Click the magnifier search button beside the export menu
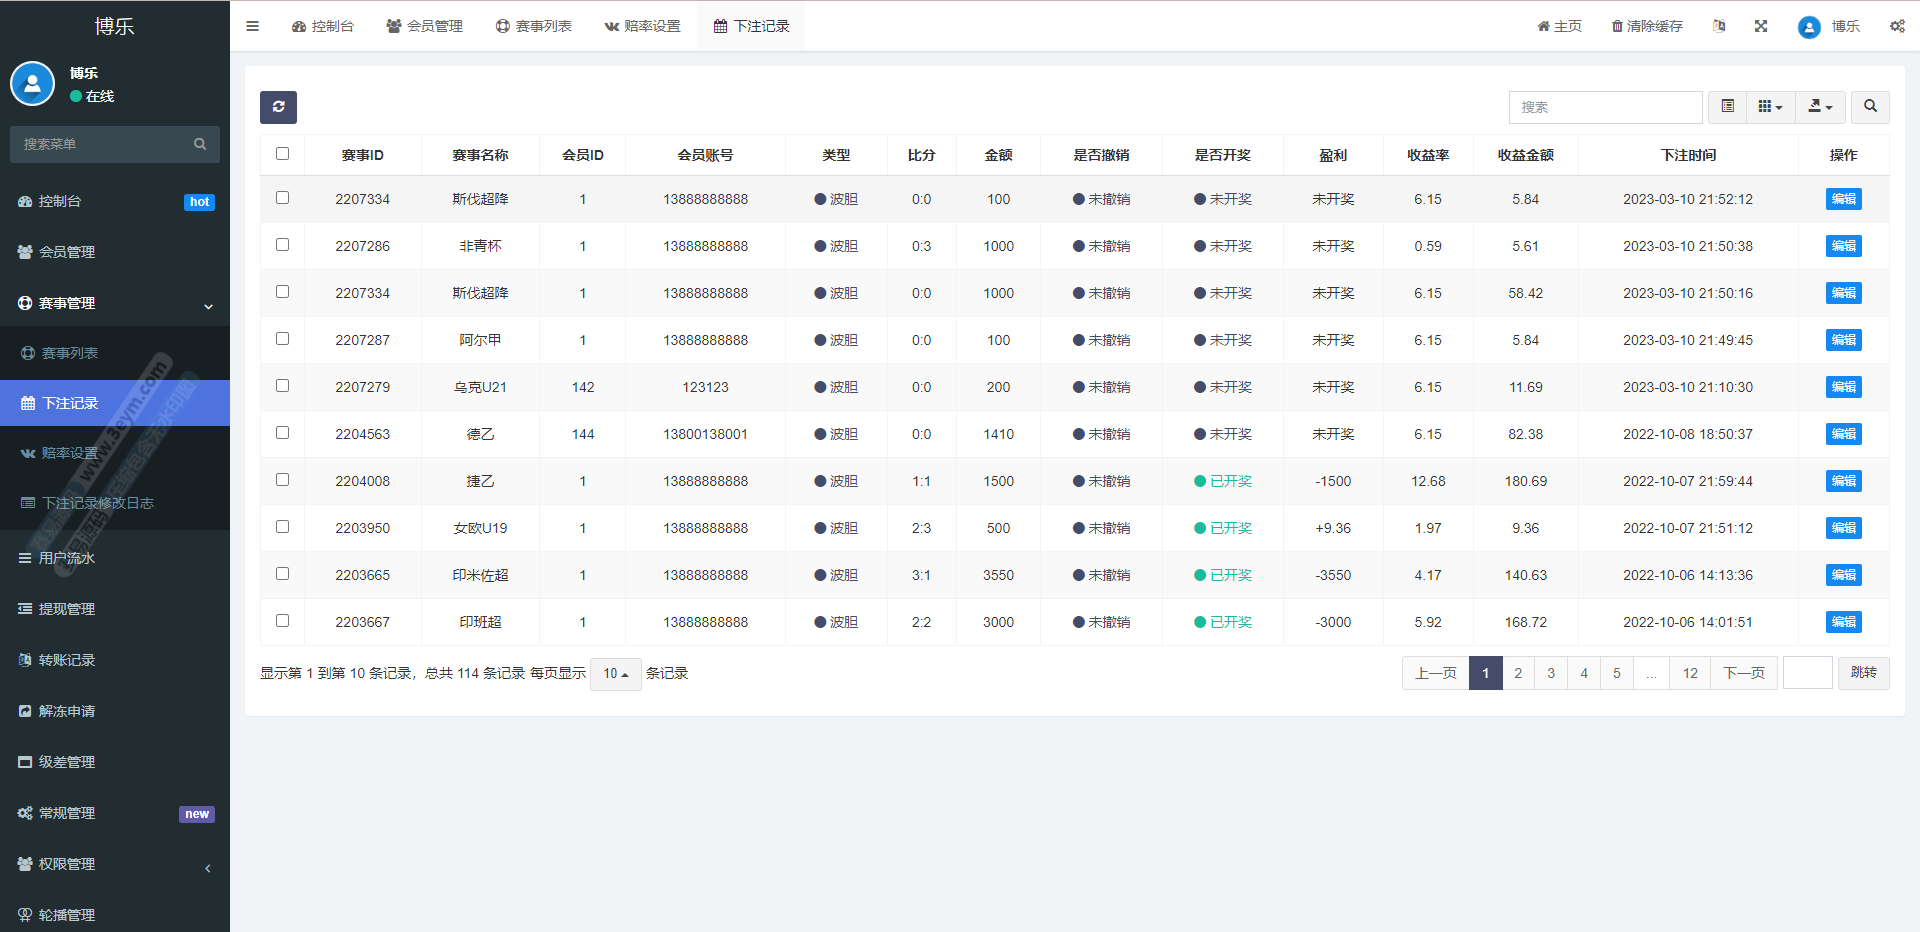 pyautogui.click(x=1870, y=107)
